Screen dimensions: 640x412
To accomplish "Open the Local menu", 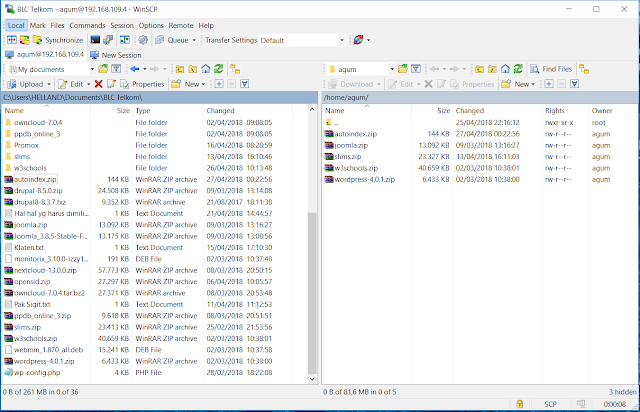I will (x=16, y=25).
